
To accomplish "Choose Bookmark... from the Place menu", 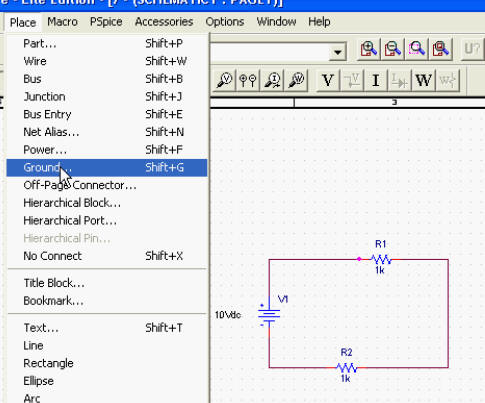I will tap(107, 301).
